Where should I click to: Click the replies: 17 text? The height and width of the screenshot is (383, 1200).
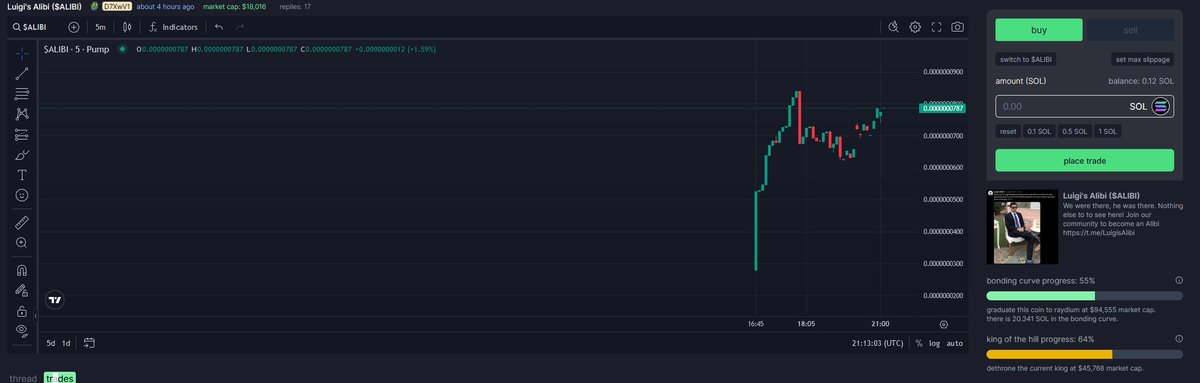click(294, 6)
